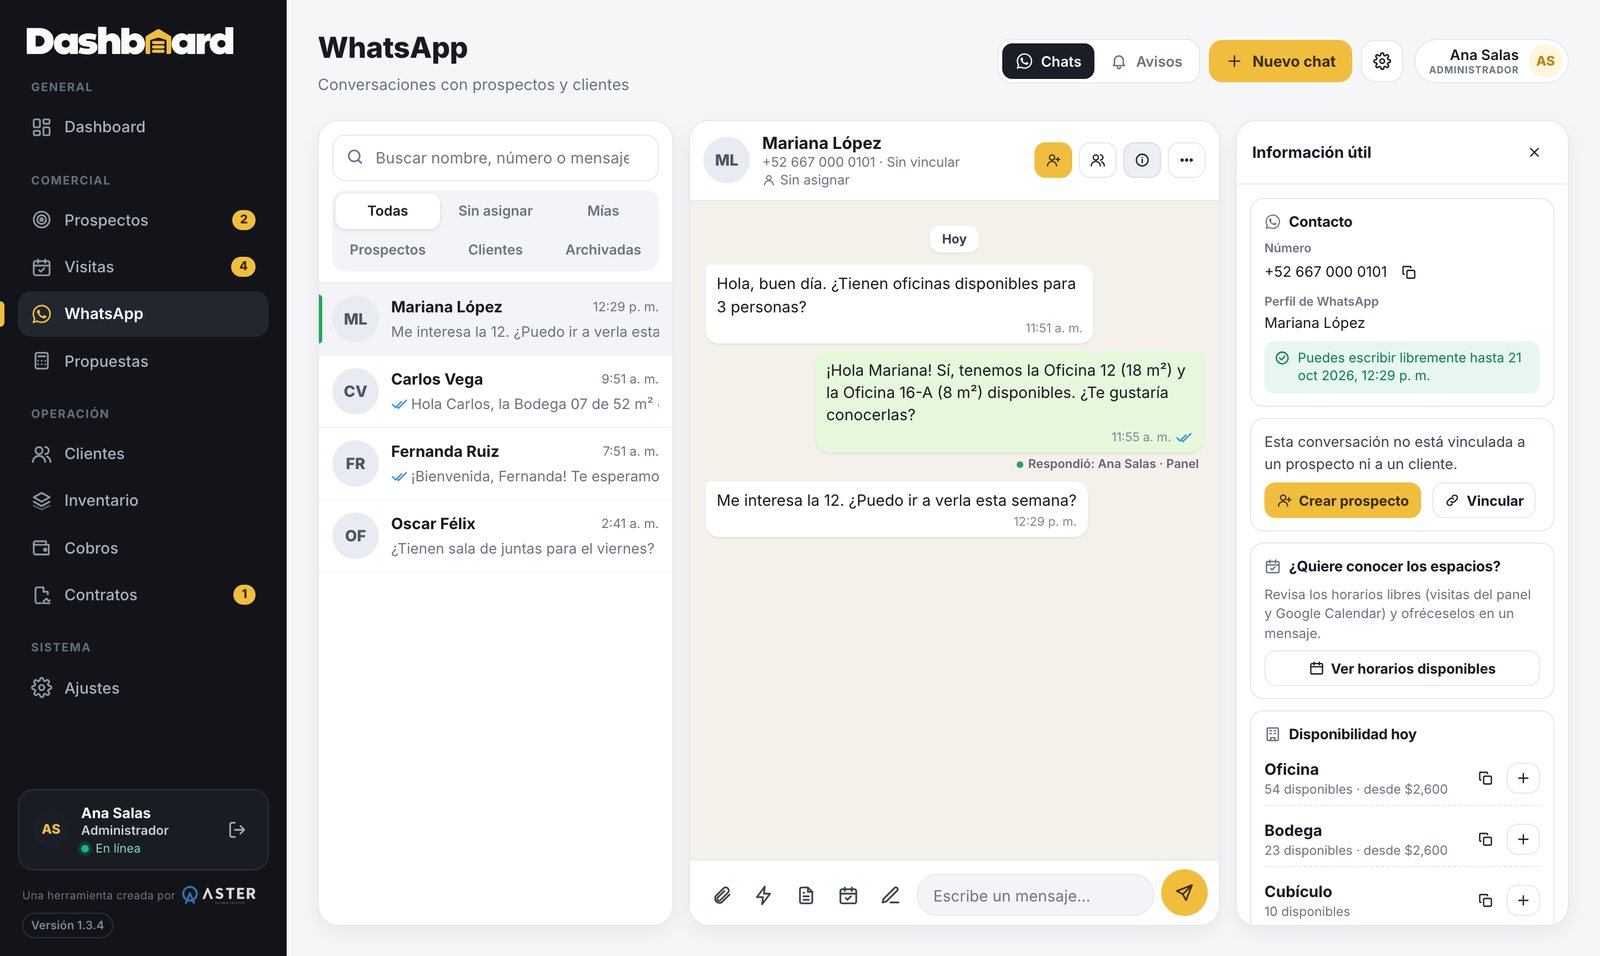Click the pen note icon in composer
This screenshot has height=956, width=1600.
890,895
